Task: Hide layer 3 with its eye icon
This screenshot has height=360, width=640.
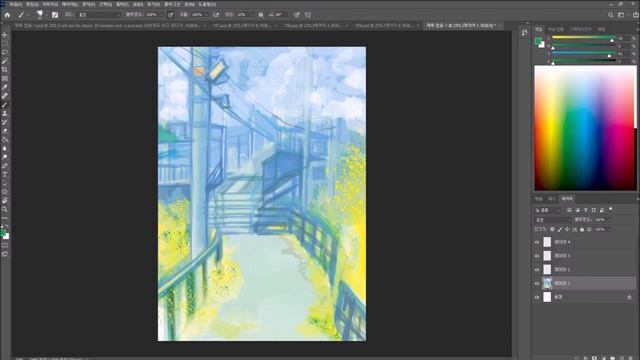Action: pyautogui.click(x=537, y=256)
